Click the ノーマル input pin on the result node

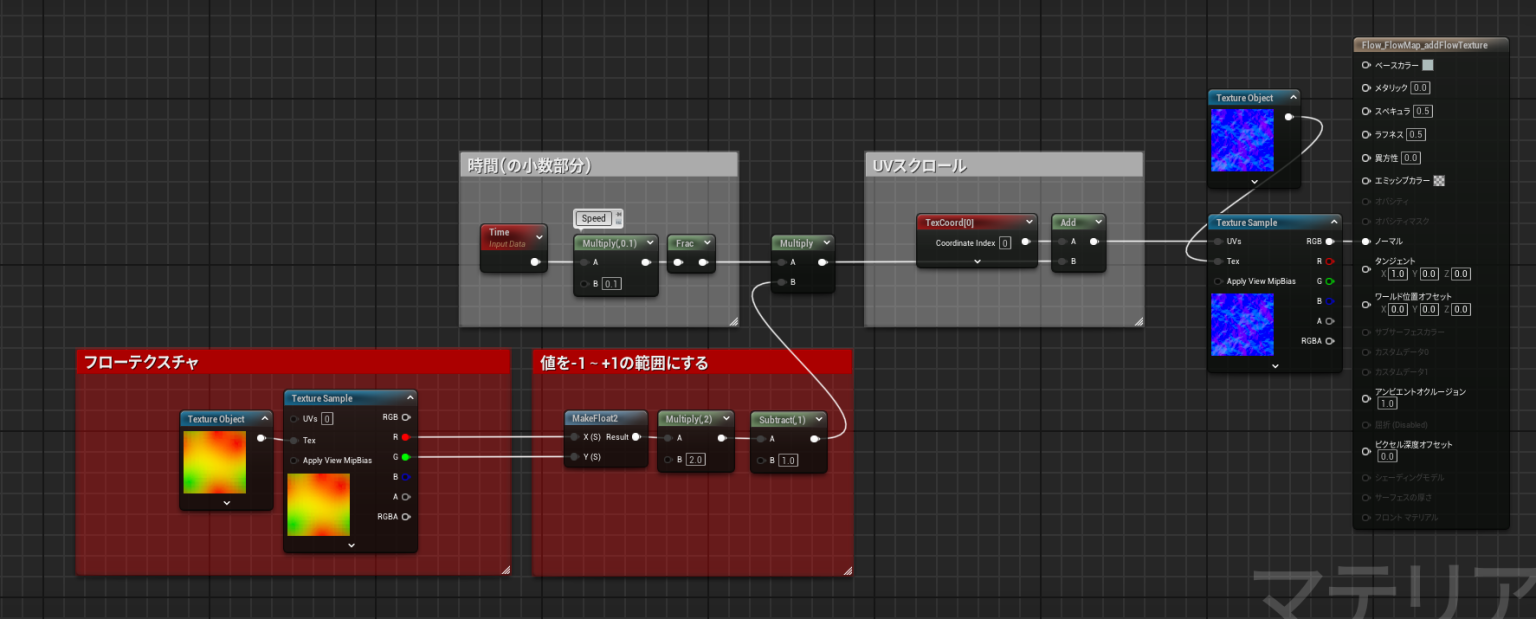[x=1366, y=241]
